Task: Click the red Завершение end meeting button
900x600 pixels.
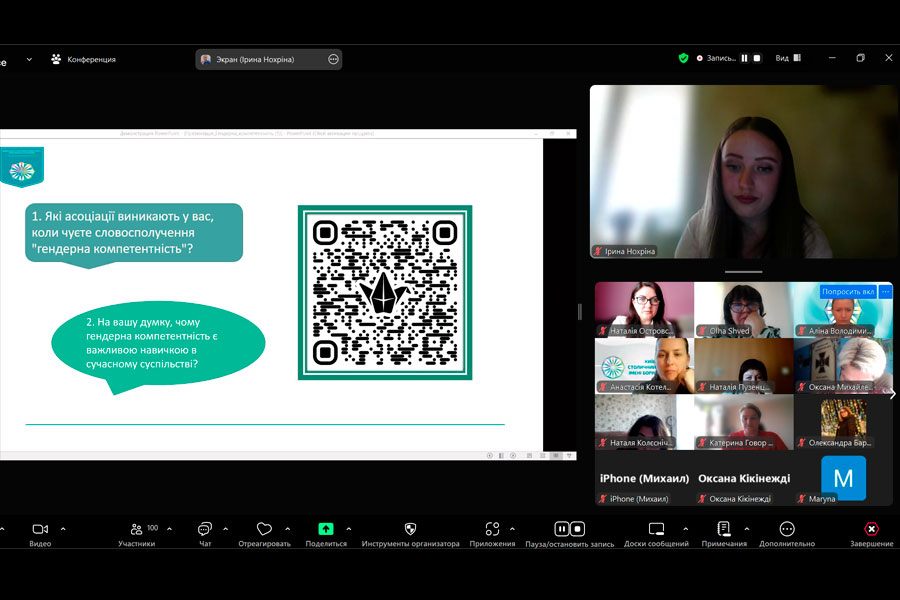Action: 871,529
